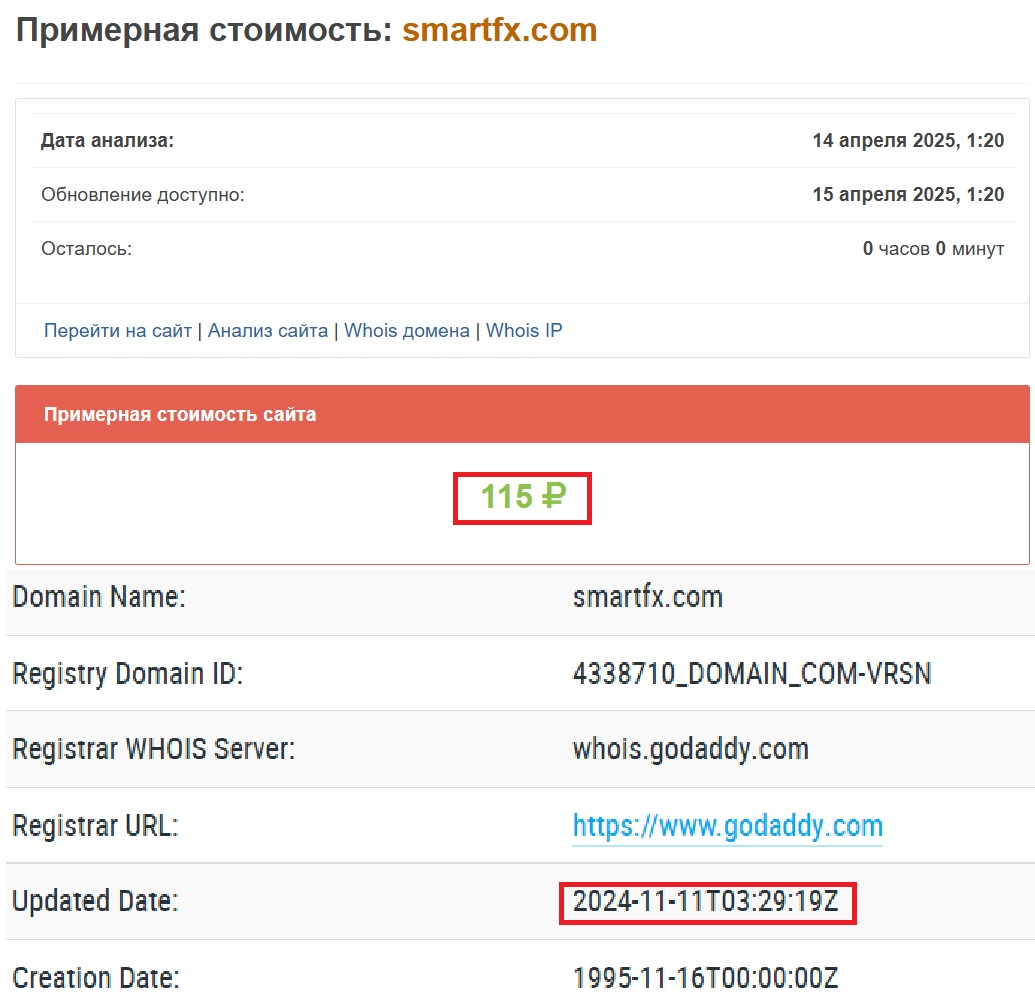
Task: Open the "Whois домена" link
Action: coord(407,331)
